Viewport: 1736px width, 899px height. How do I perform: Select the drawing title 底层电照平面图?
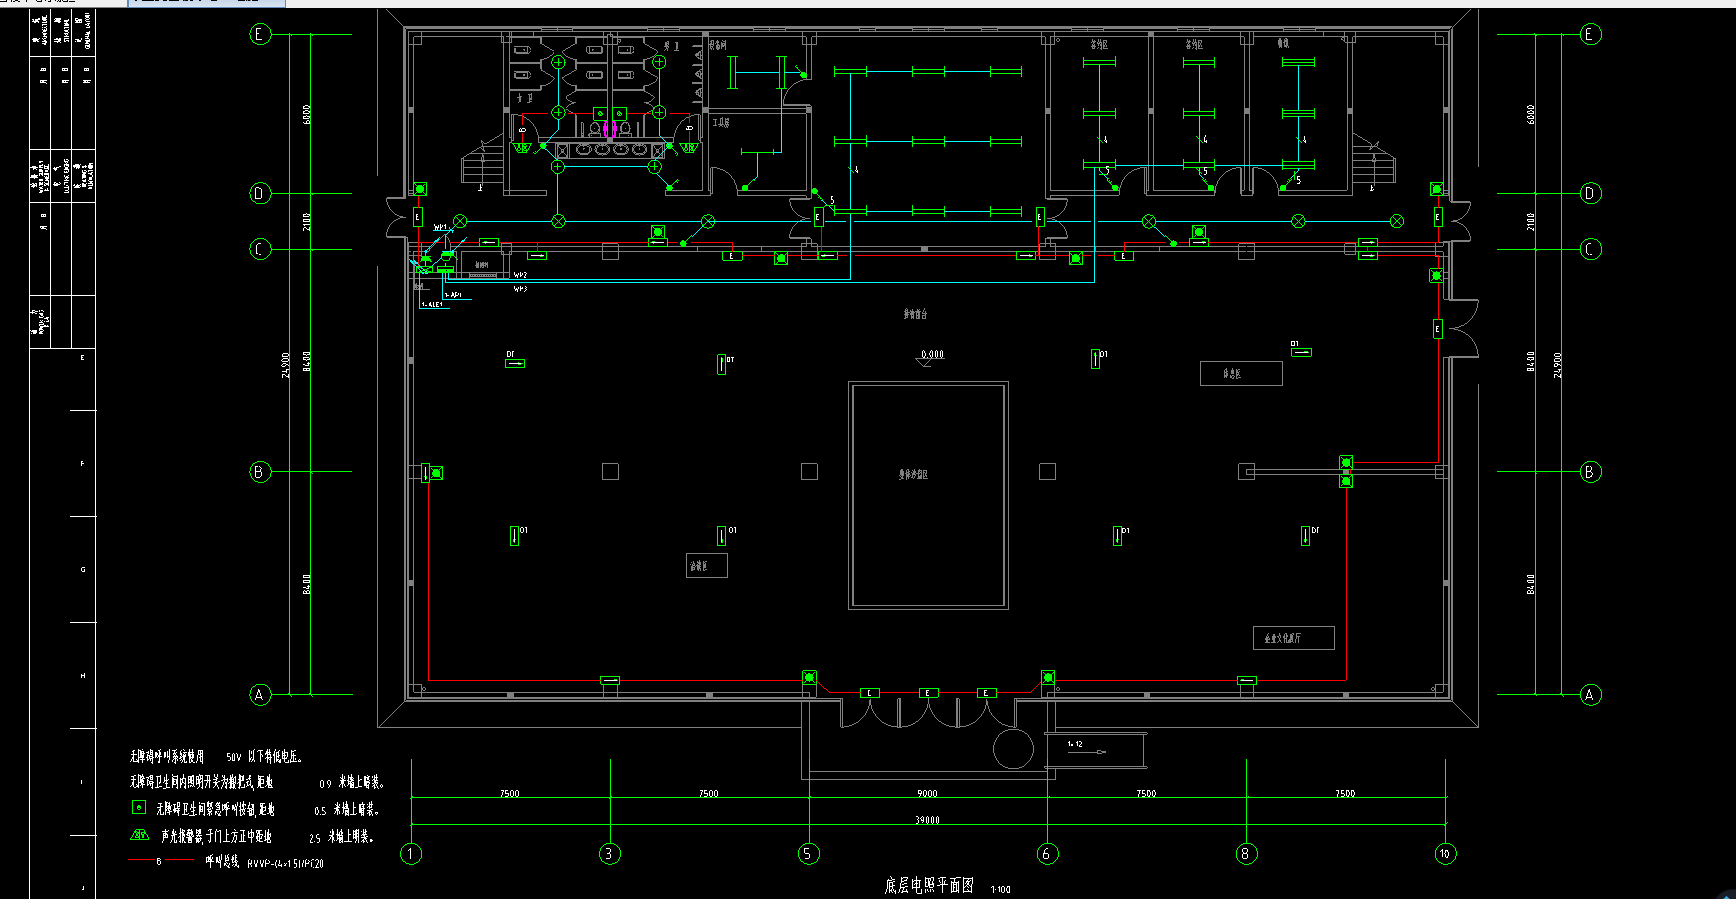pos(929,885)
